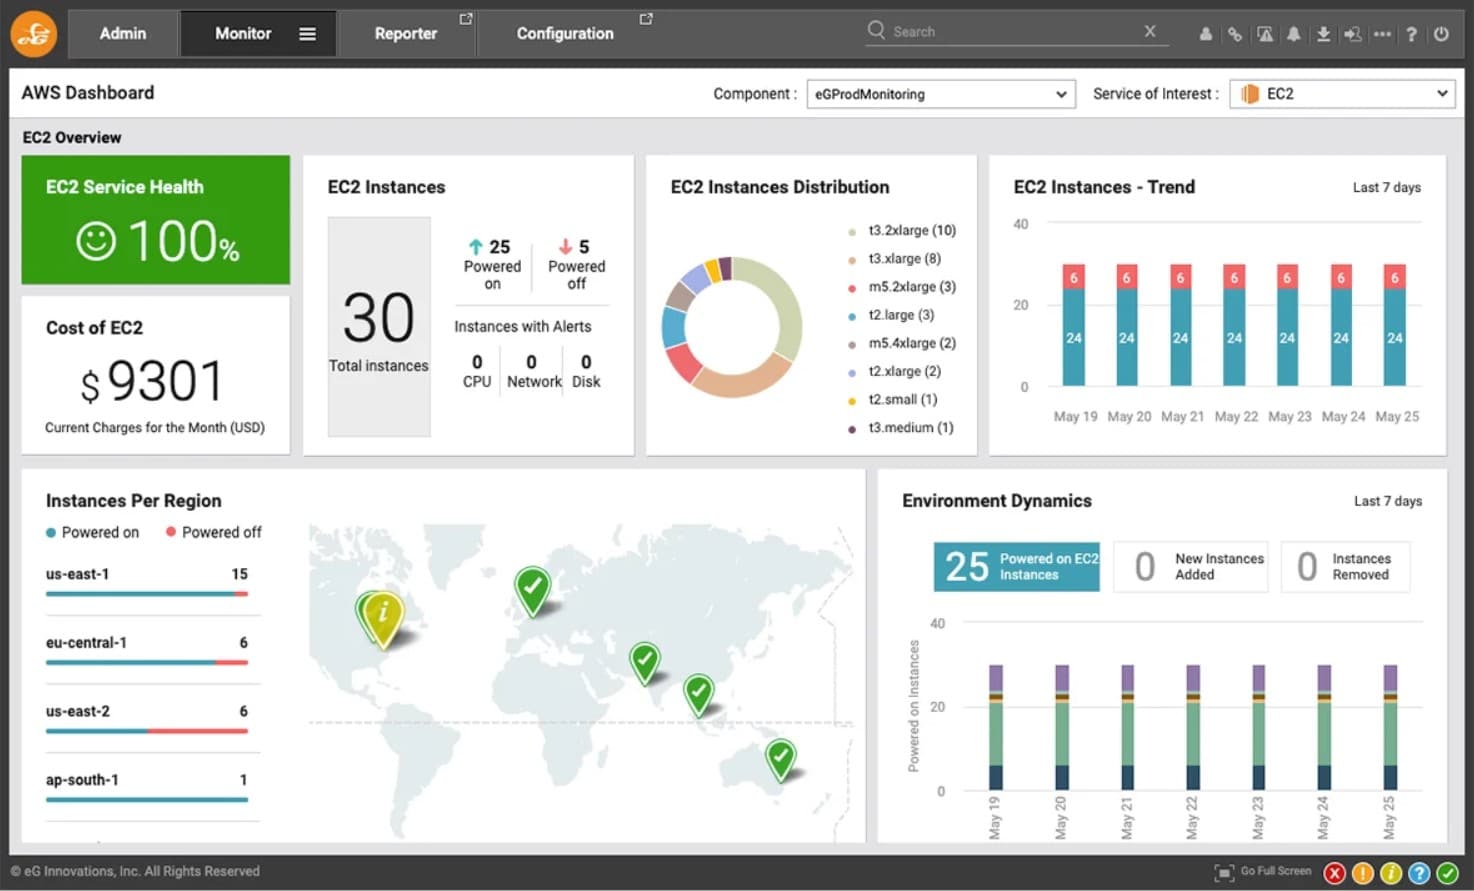Switch to the Reporter tab
1474x891 pixels.
click(x=406, y=34)
